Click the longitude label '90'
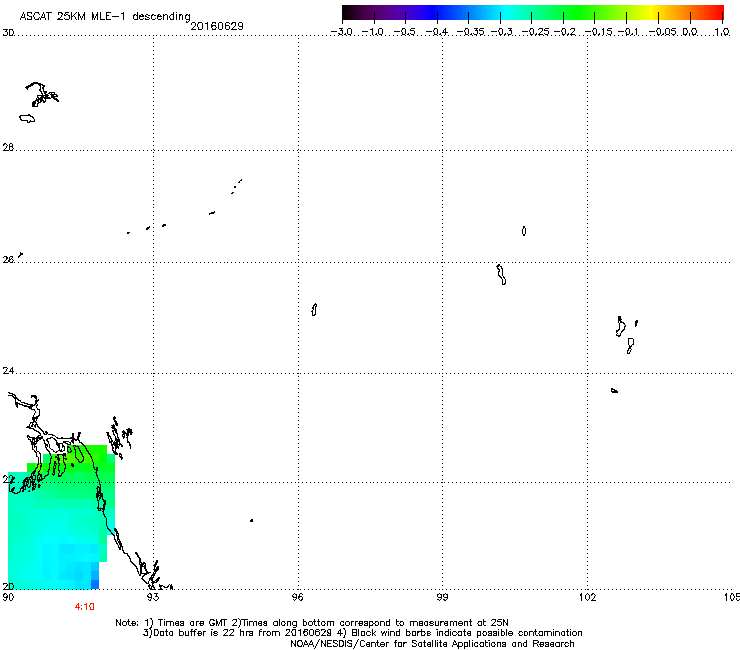 pyautogui.click(x=8, y=597)
